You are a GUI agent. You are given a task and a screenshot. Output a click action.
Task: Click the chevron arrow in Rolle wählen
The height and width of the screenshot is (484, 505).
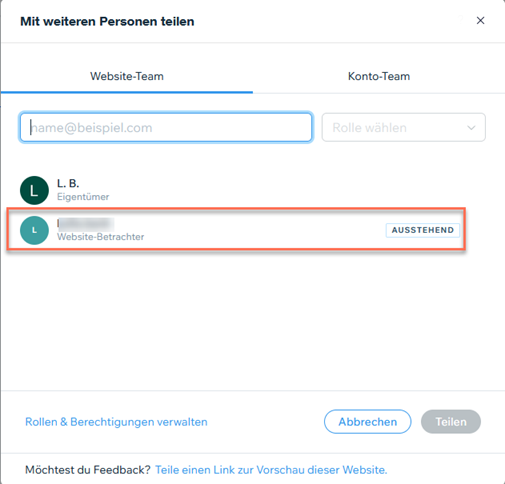tap(471, 128)
